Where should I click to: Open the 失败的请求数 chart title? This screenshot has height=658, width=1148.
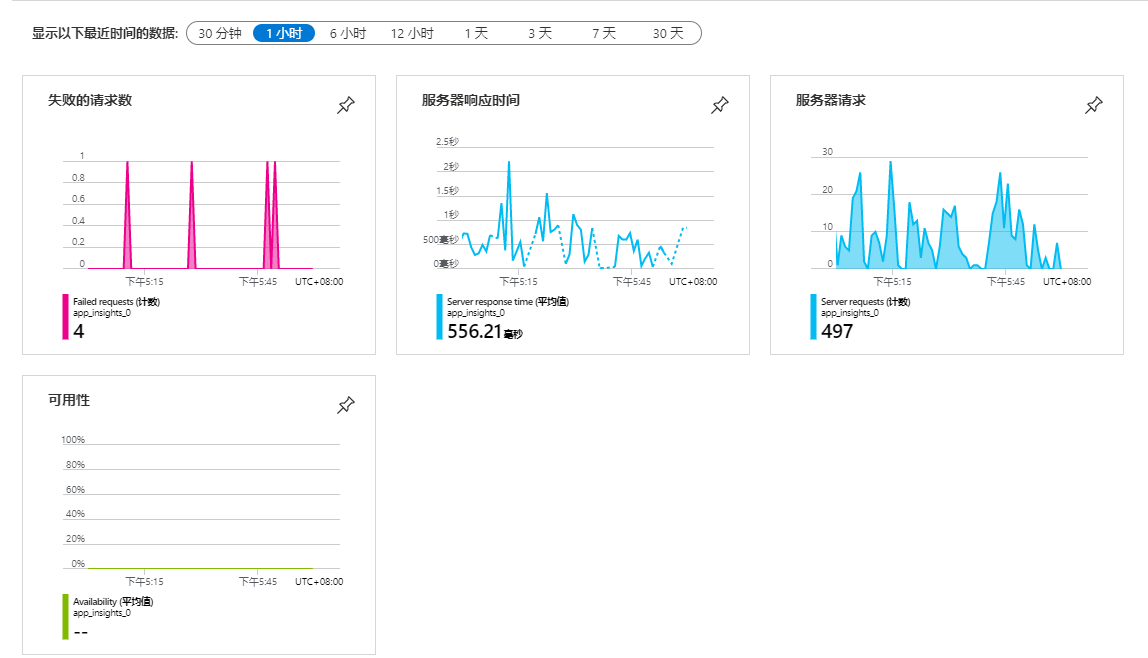coord(90,100)
